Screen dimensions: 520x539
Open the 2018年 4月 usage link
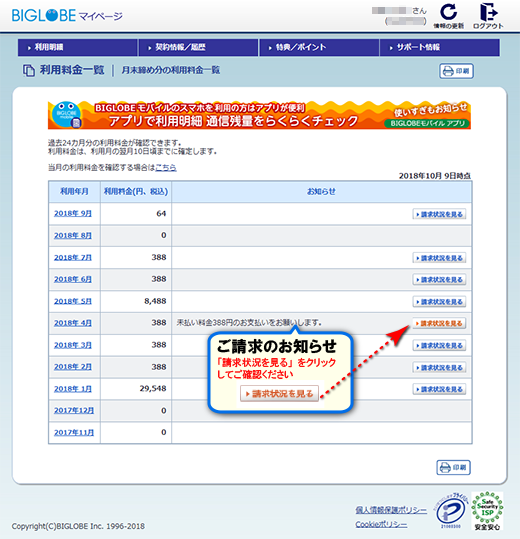[x=73, y=323]
